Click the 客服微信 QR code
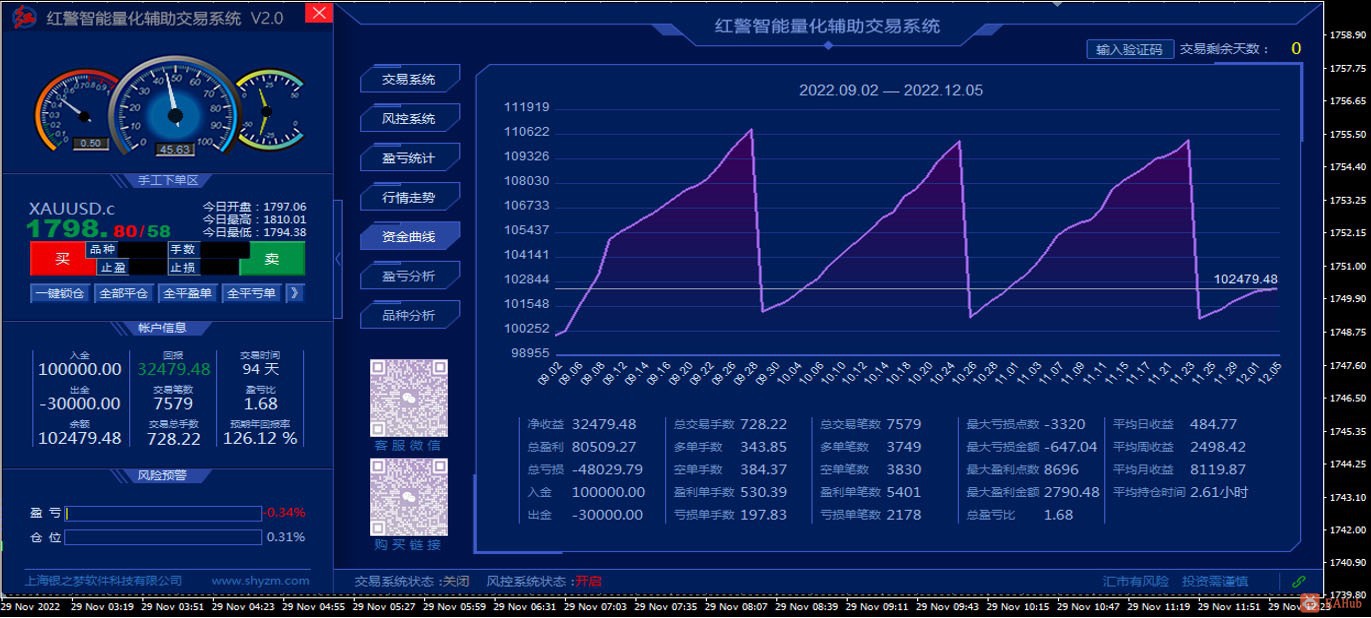Screen dimensions: 1371x618 [409, 398]
